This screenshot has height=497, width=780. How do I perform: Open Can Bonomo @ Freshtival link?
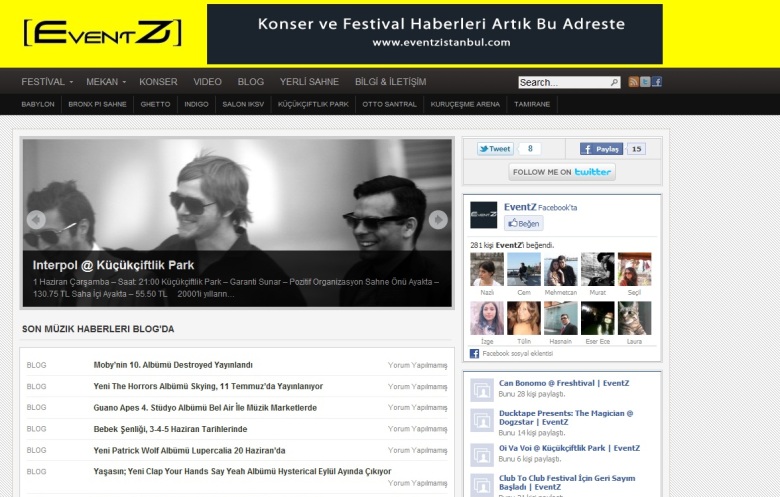(x=564, y=383)
